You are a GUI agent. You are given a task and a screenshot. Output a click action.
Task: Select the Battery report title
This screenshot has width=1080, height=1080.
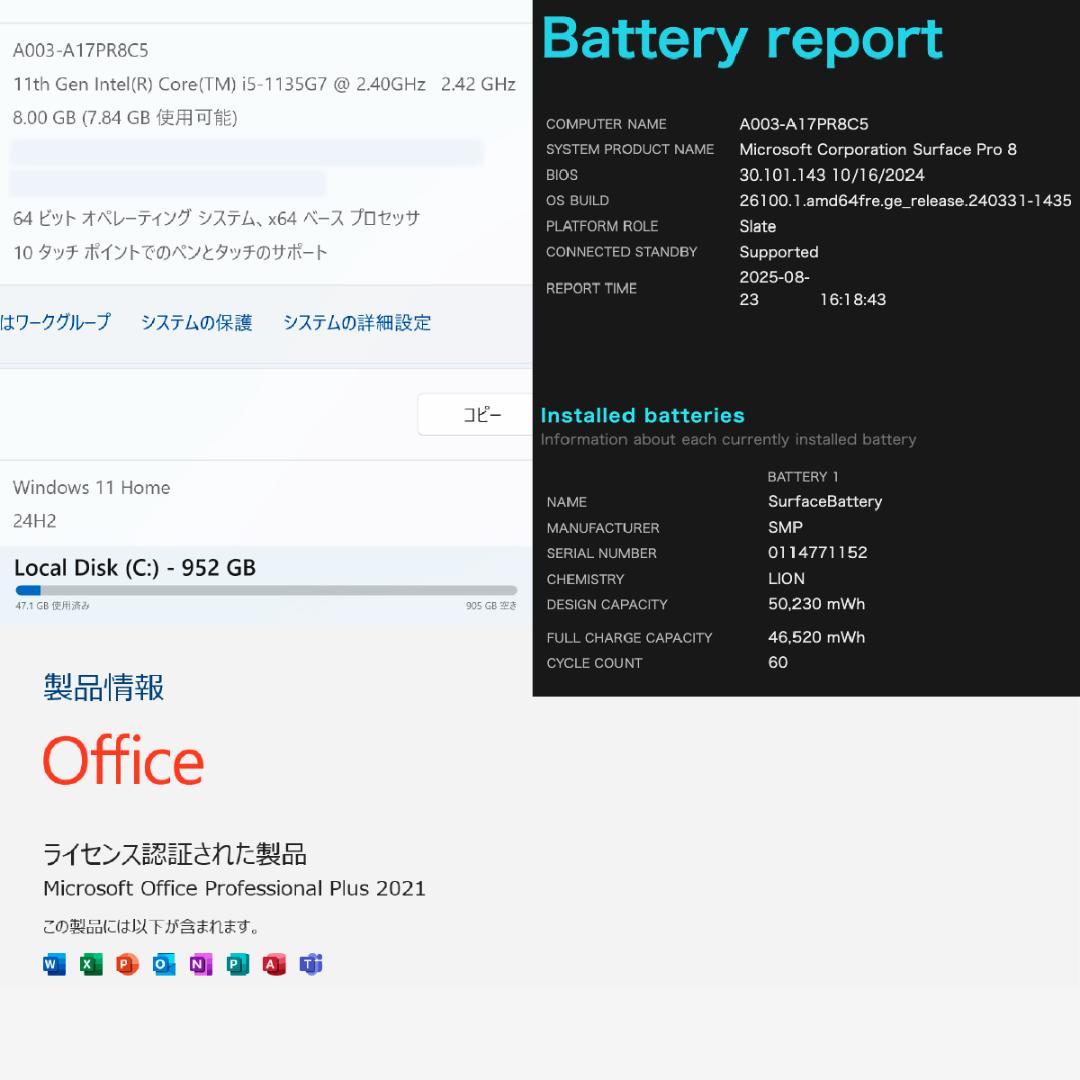click(741, 39)
